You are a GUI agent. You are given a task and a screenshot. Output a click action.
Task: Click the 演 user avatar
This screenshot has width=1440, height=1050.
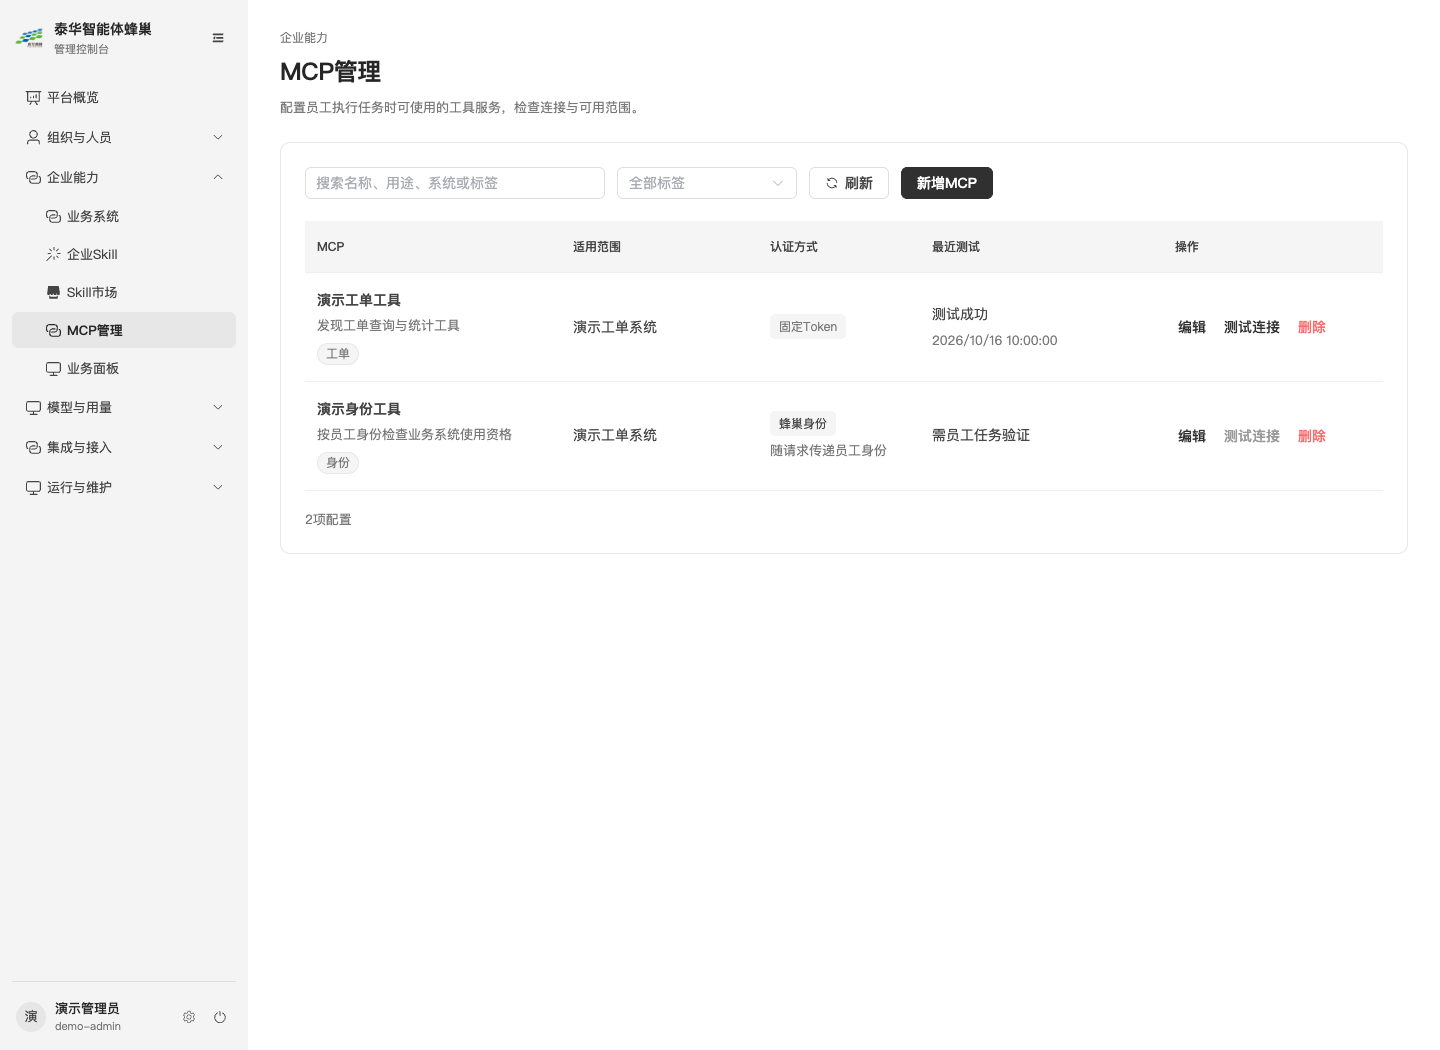point(31,1017)
